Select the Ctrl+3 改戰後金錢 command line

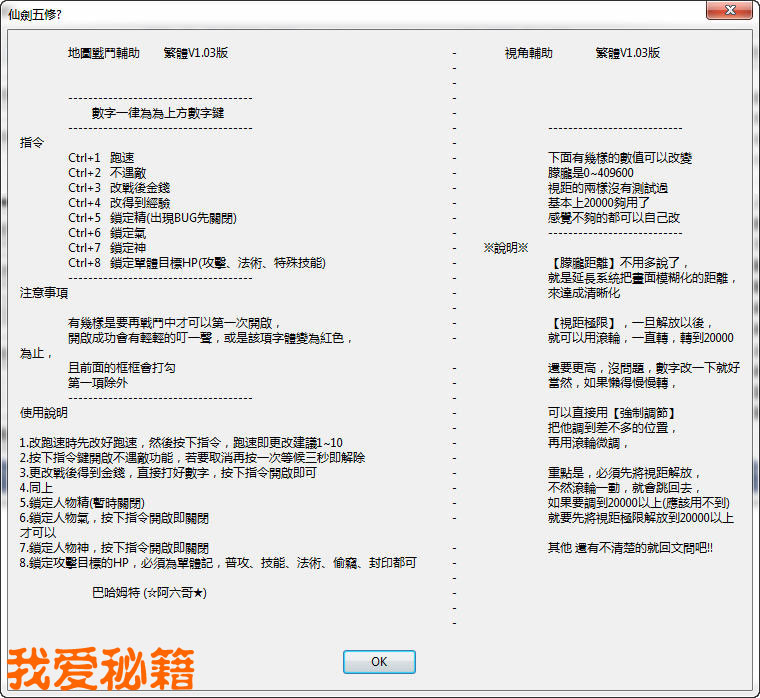pos(119,188)
